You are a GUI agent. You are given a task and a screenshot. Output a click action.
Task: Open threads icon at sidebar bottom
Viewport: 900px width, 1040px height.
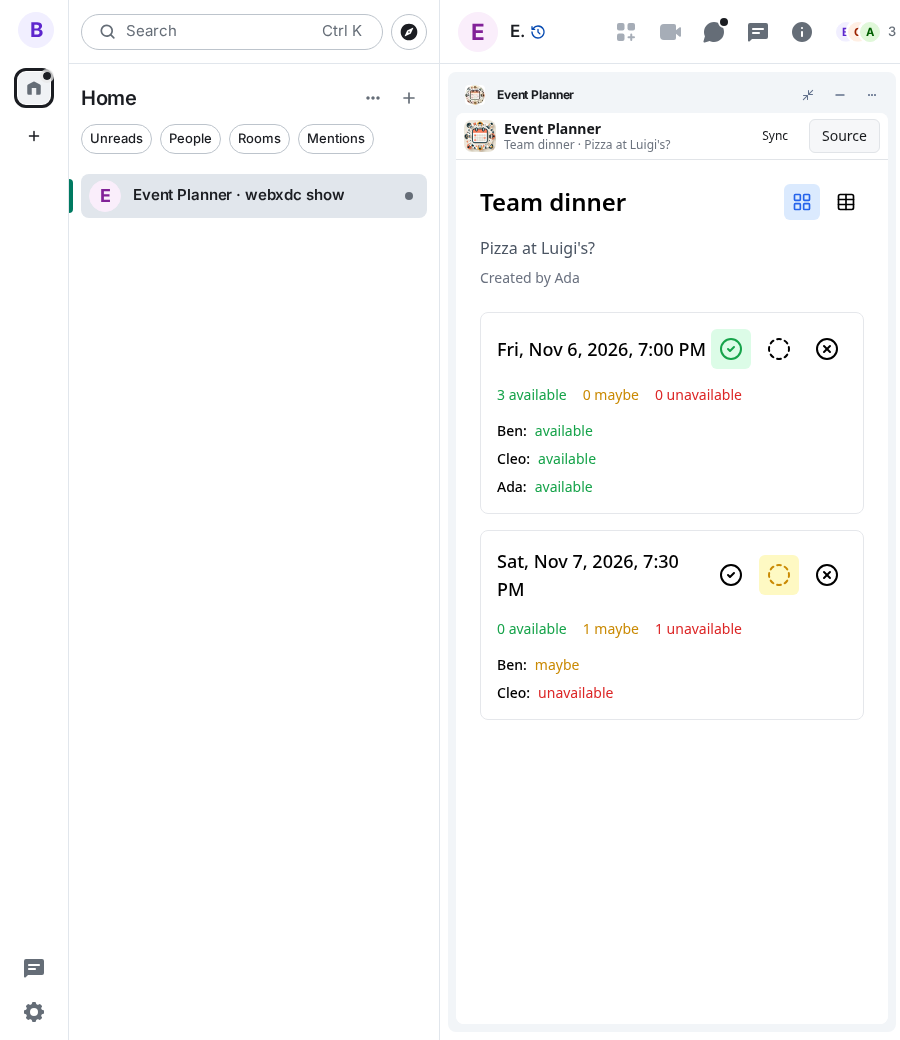click(34, 968)
